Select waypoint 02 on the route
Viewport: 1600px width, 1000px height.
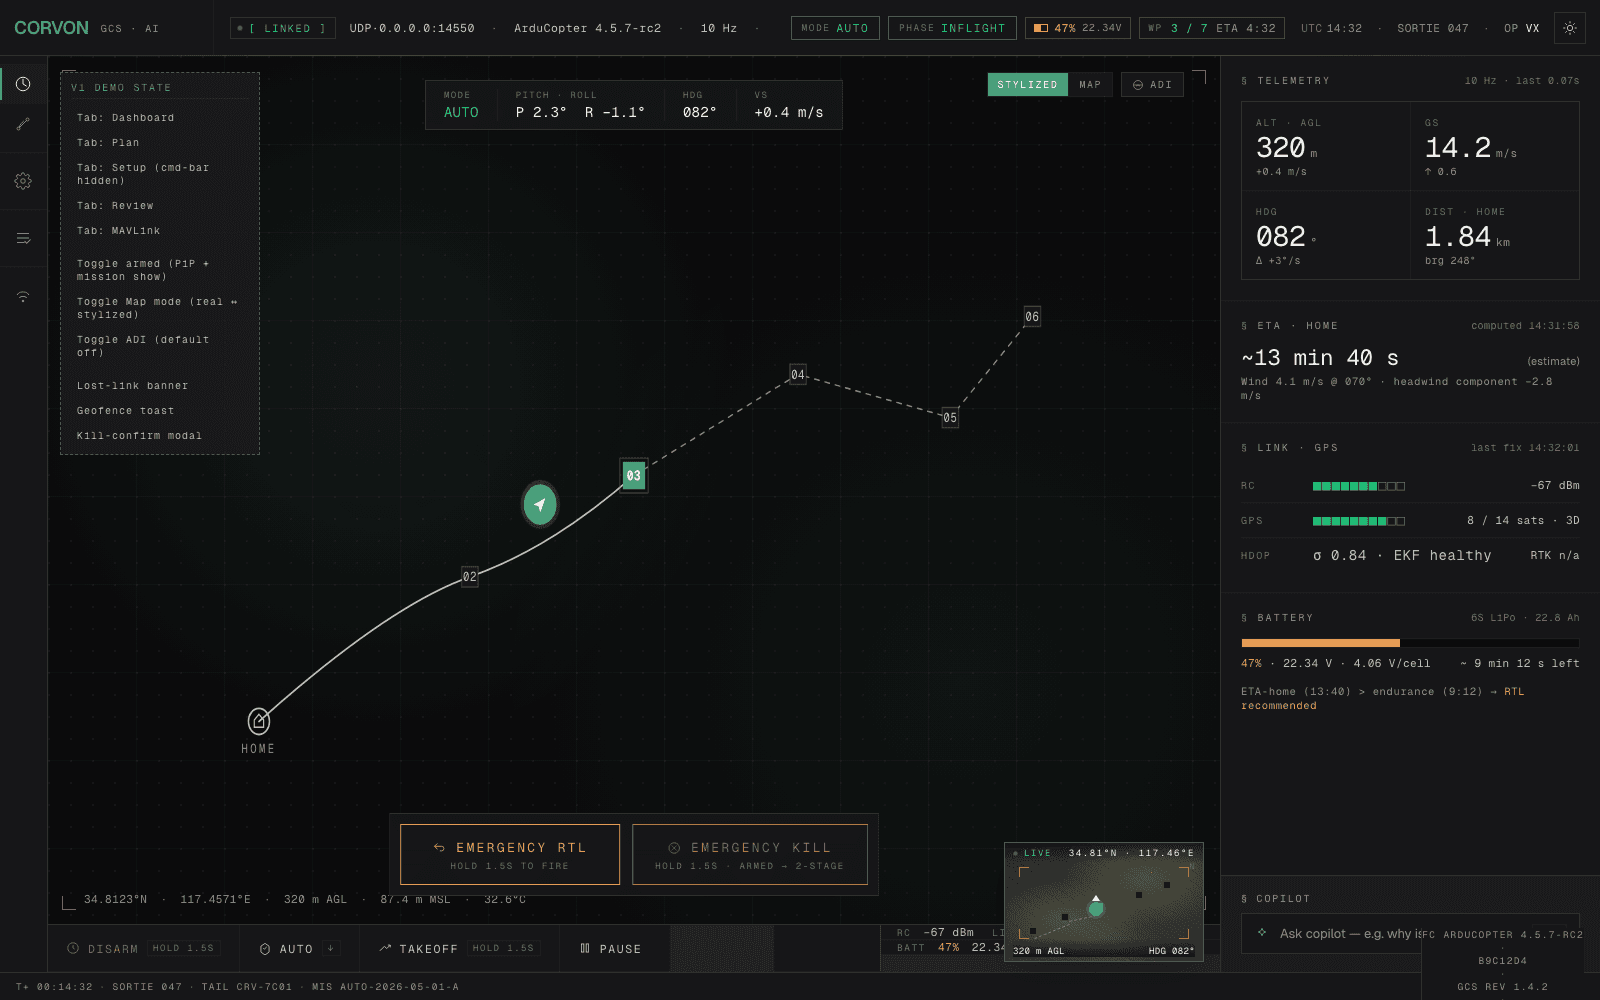point(469,577)
